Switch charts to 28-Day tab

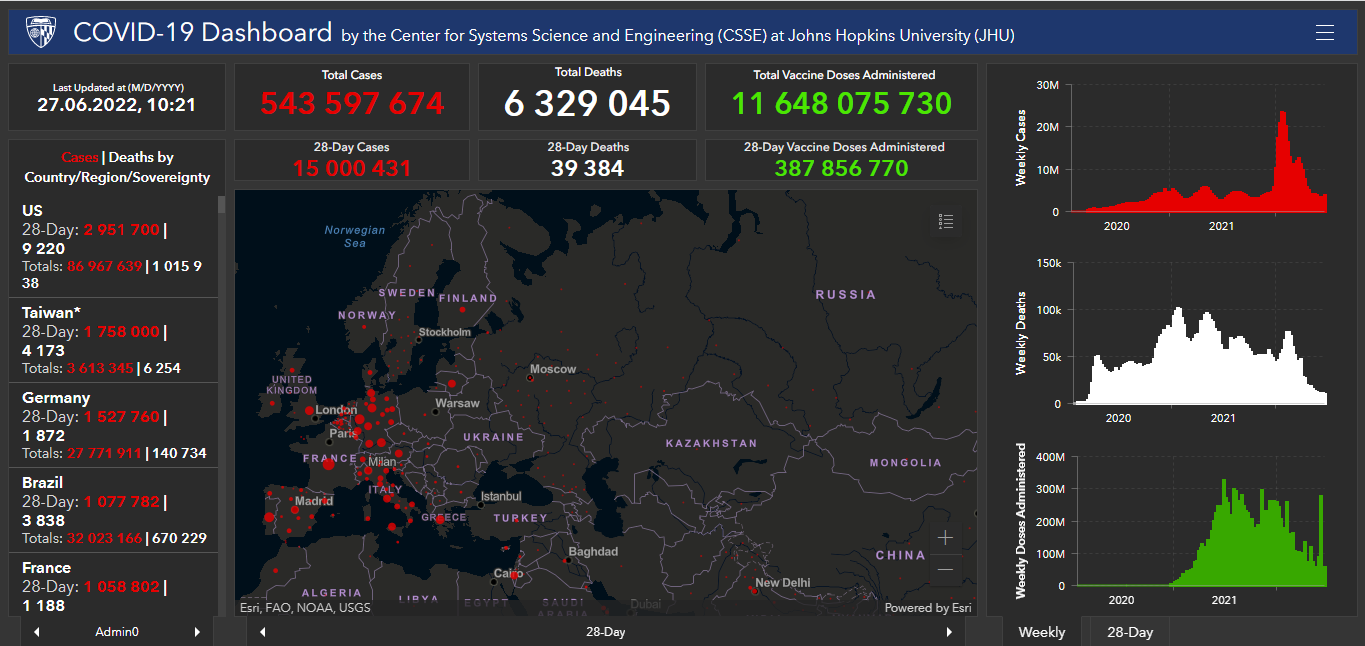tap(1129, 632)
